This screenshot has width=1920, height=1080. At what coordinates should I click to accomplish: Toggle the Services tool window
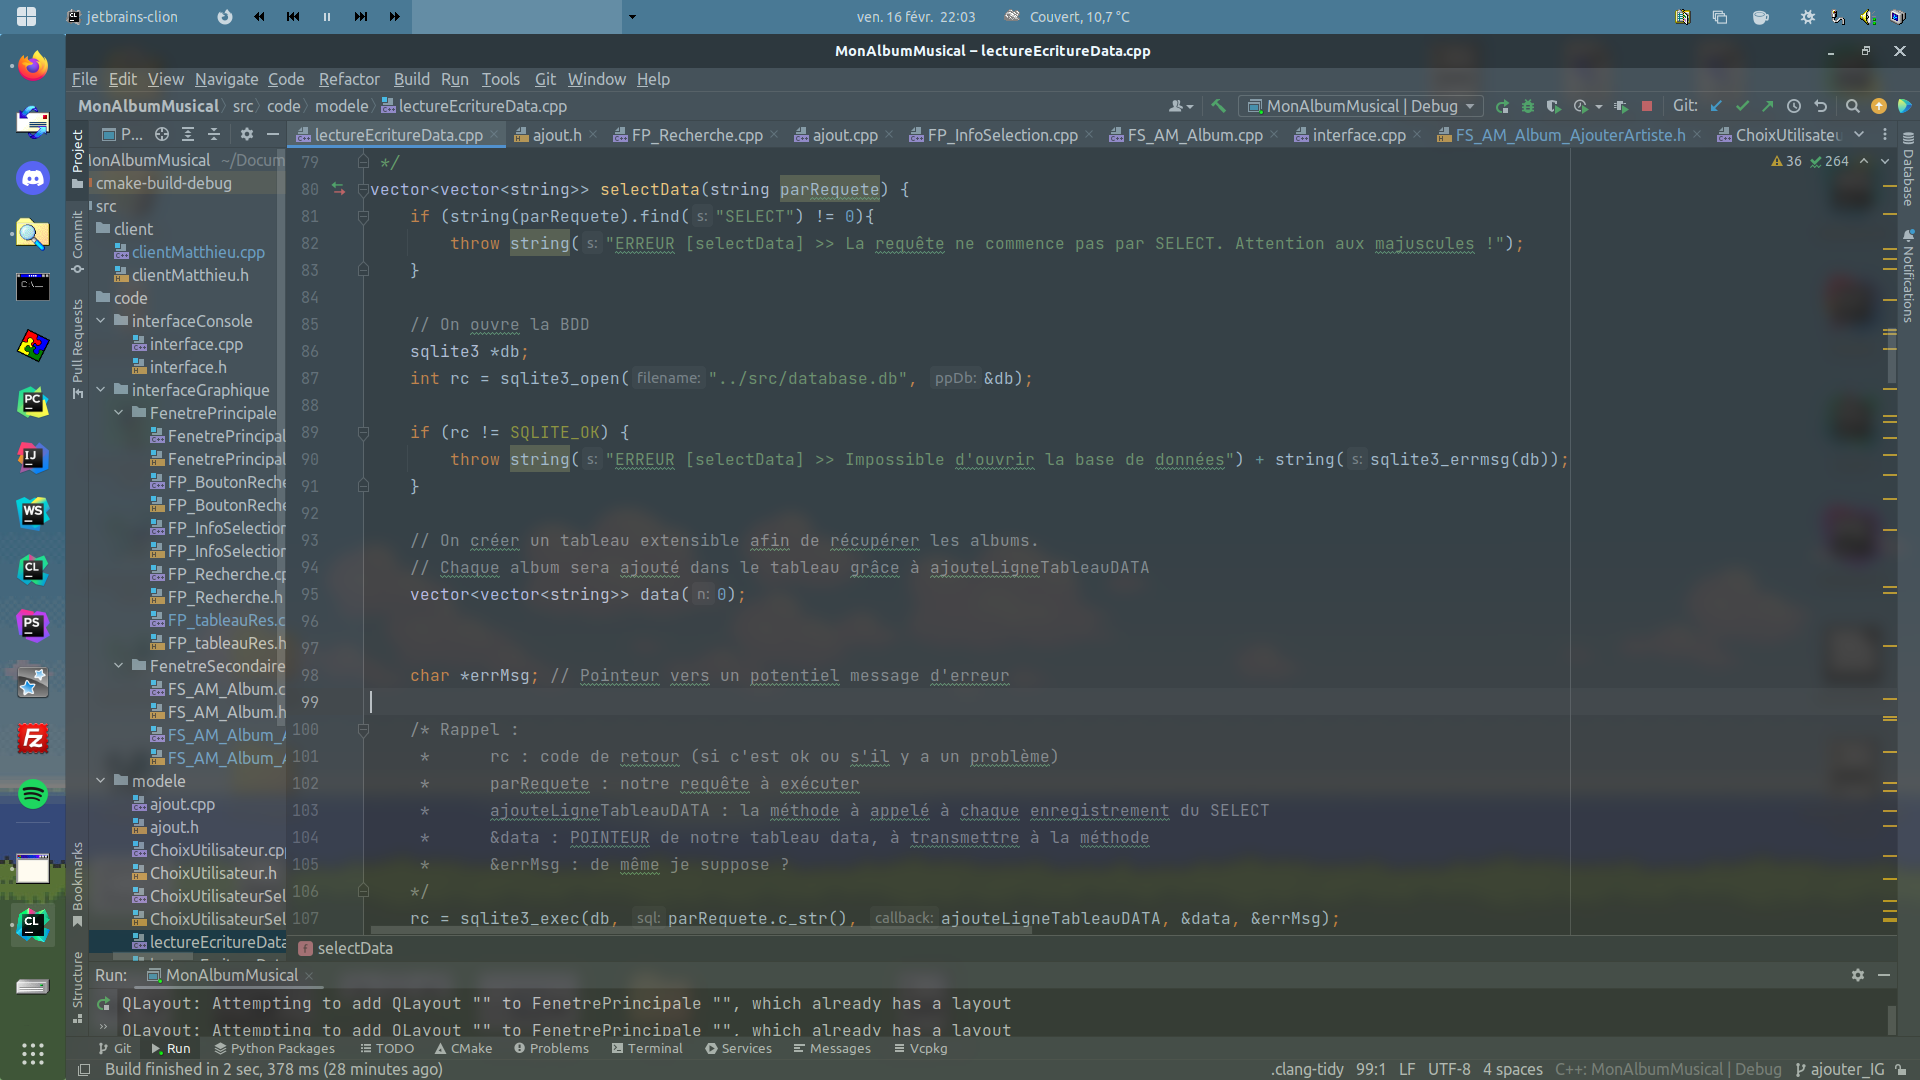click(738, 1048)
